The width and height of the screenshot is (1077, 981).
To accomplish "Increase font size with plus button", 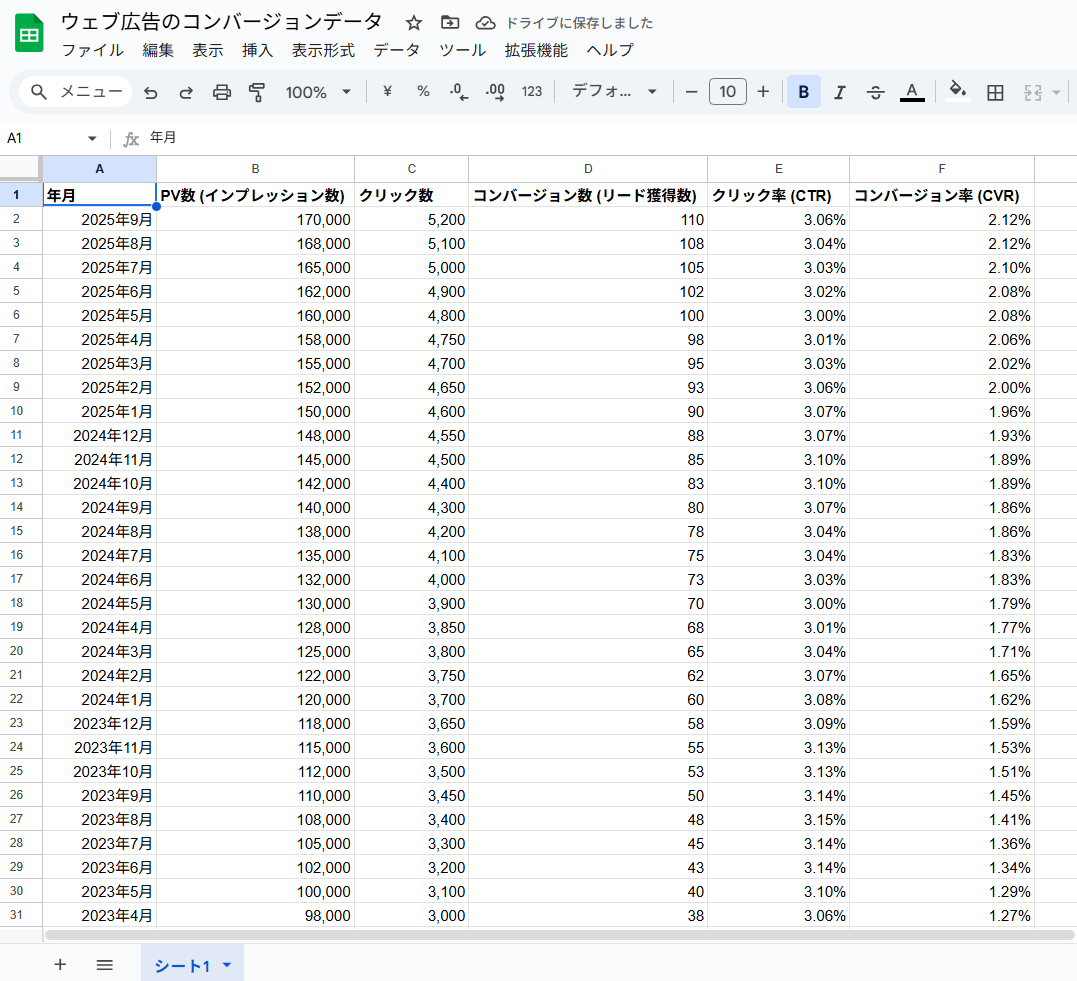I will tap(763, 92).
